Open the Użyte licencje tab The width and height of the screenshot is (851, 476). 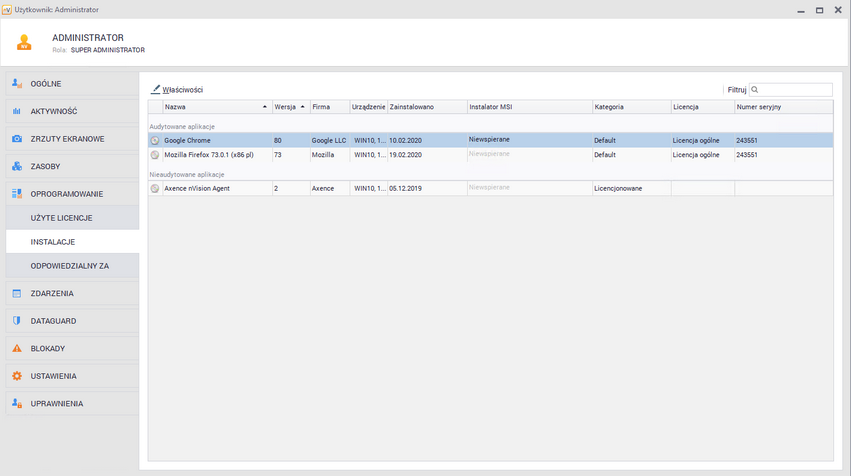(61, 217)
